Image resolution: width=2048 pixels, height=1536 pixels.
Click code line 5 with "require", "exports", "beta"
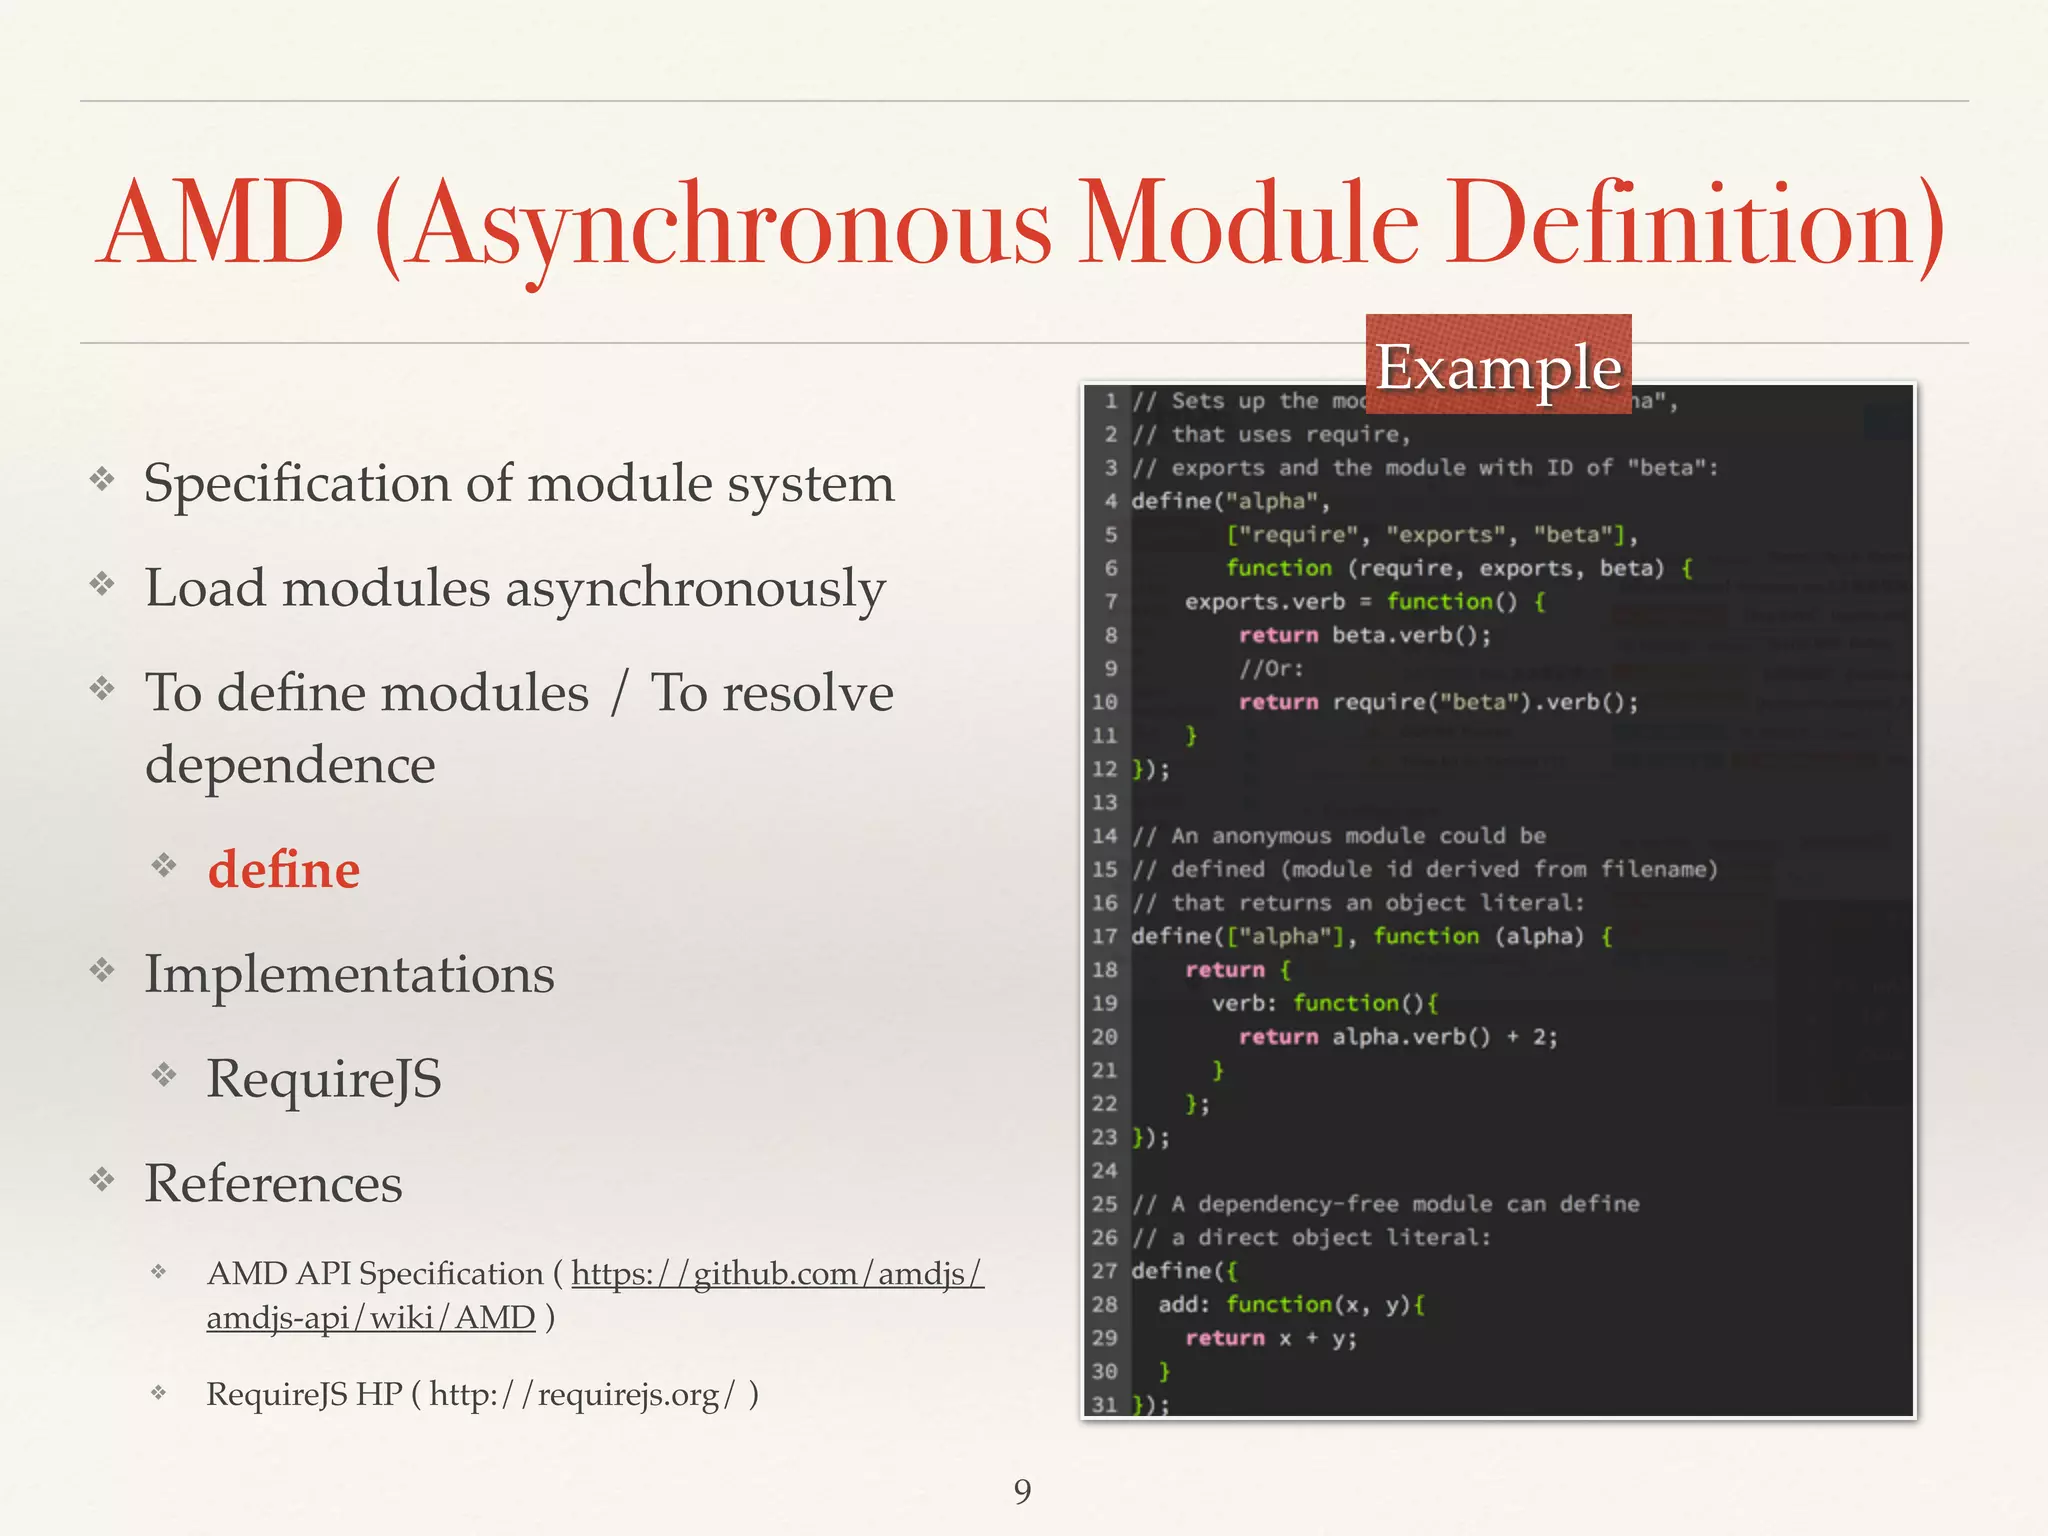[1432, 535]
